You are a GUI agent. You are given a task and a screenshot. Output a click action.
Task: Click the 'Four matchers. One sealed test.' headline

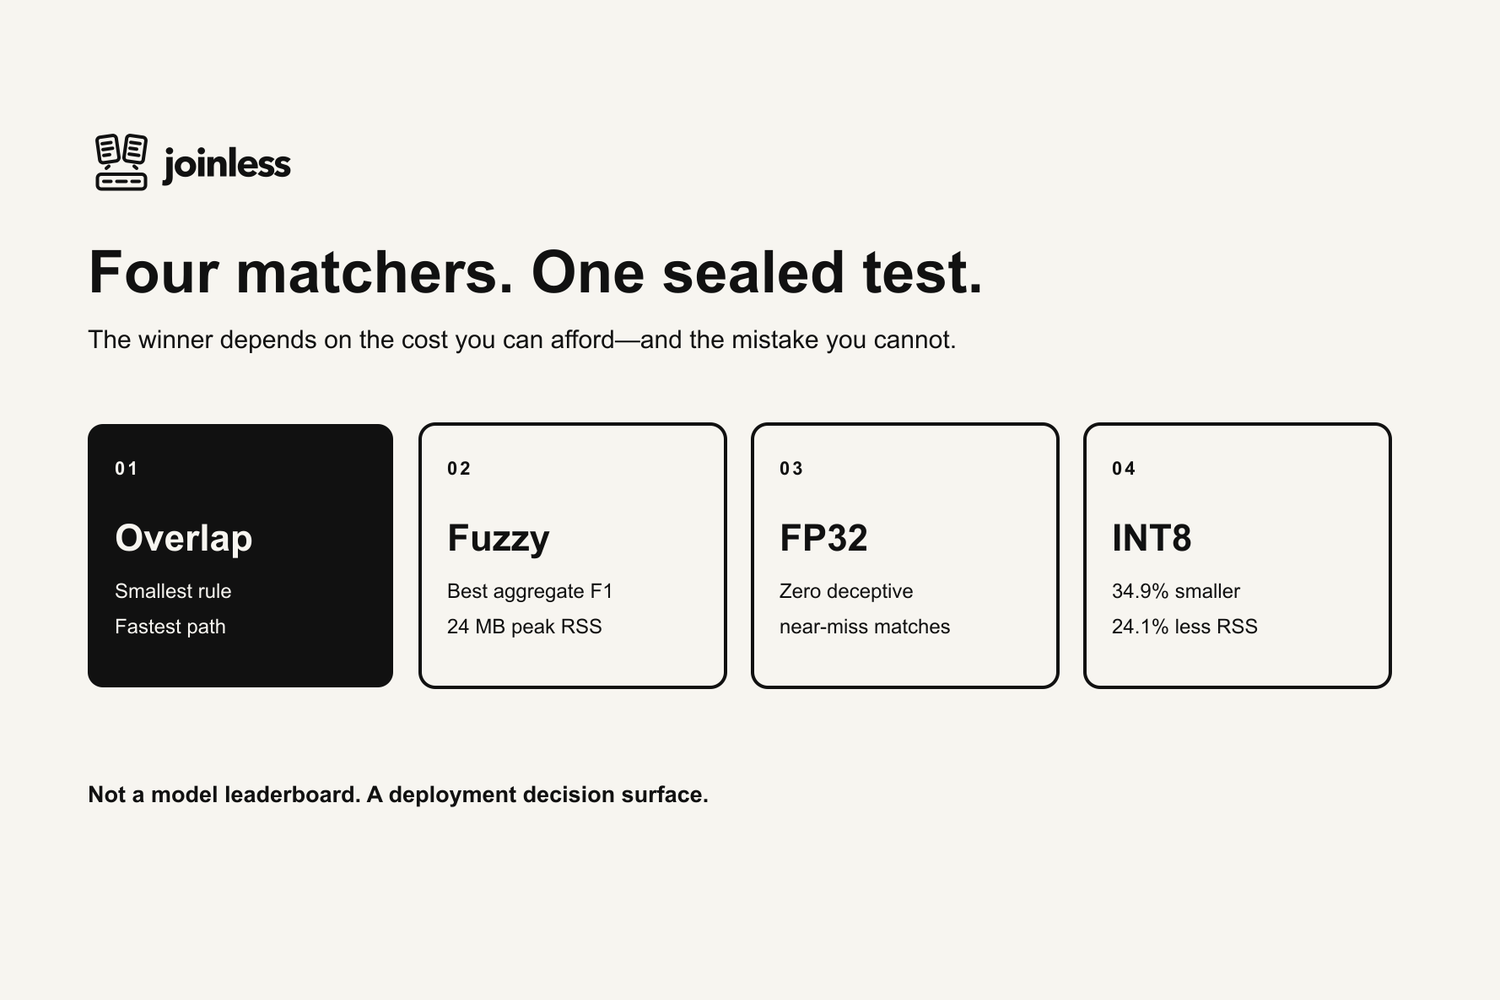[x=536, y=272]
